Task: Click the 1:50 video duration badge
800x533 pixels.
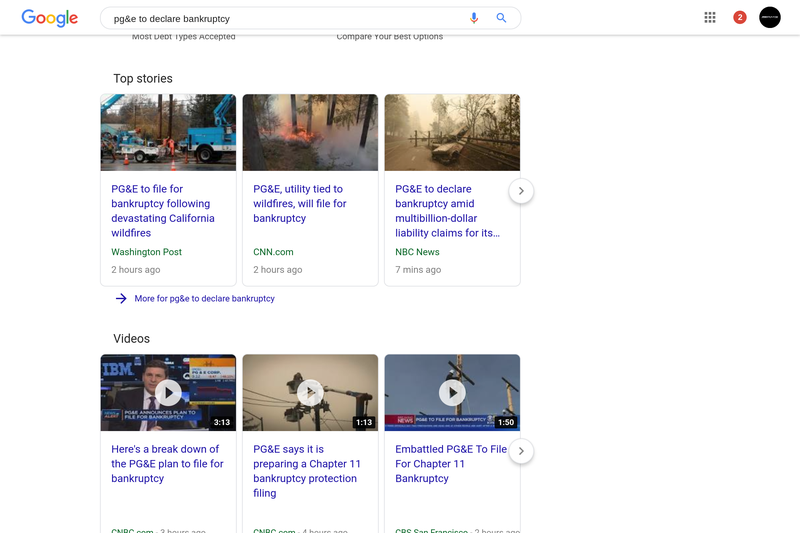Action: click(506, 422)
